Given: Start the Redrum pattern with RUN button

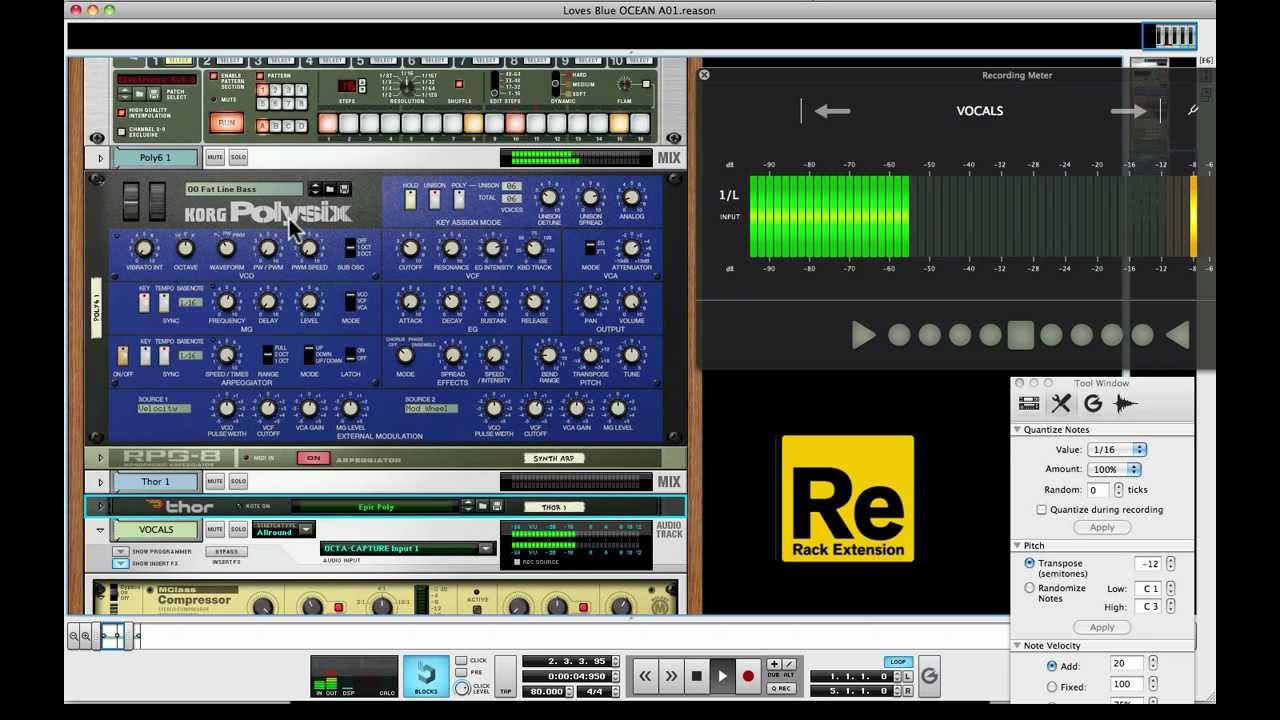Looking at the screenshot, I should pyautogui.click(x=227, y=124).
